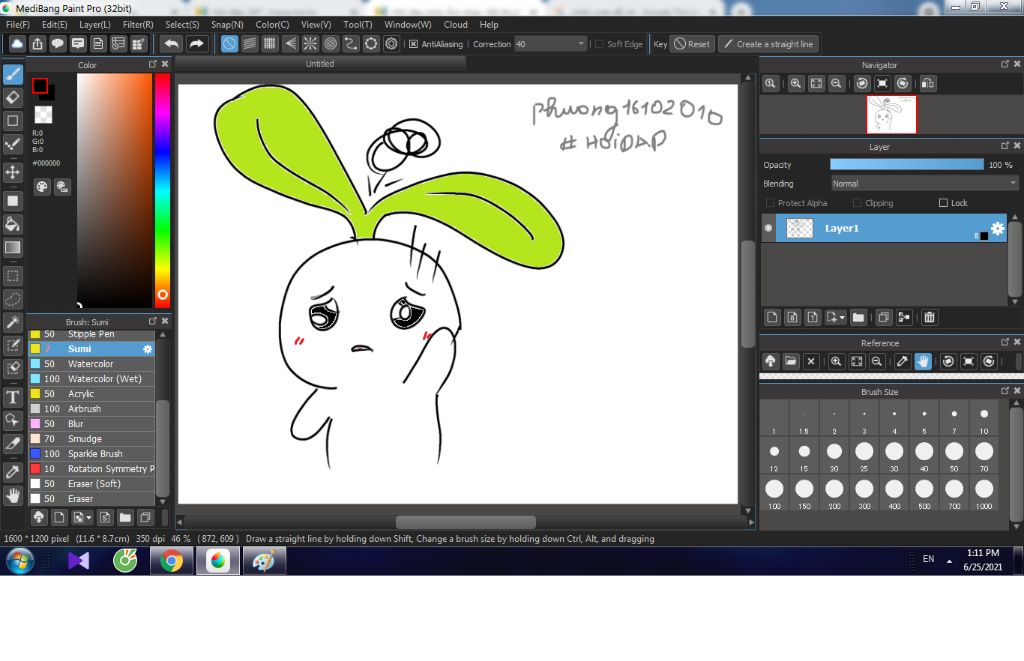Screen dimensions: 1024x661
Task: Click the Undo arrow in toolbar
Action: click(x=171, y=44)
